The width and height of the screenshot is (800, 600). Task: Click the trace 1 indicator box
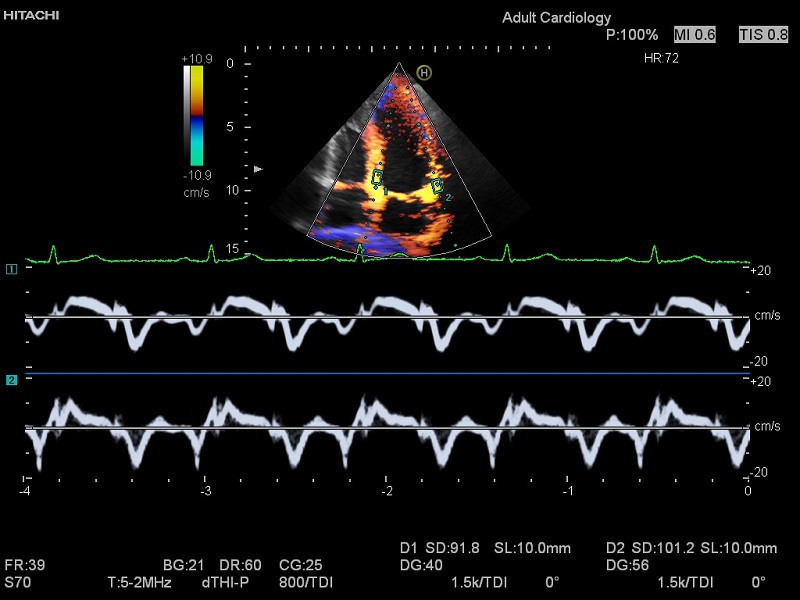pyautogui.click(x=11, y=269)
